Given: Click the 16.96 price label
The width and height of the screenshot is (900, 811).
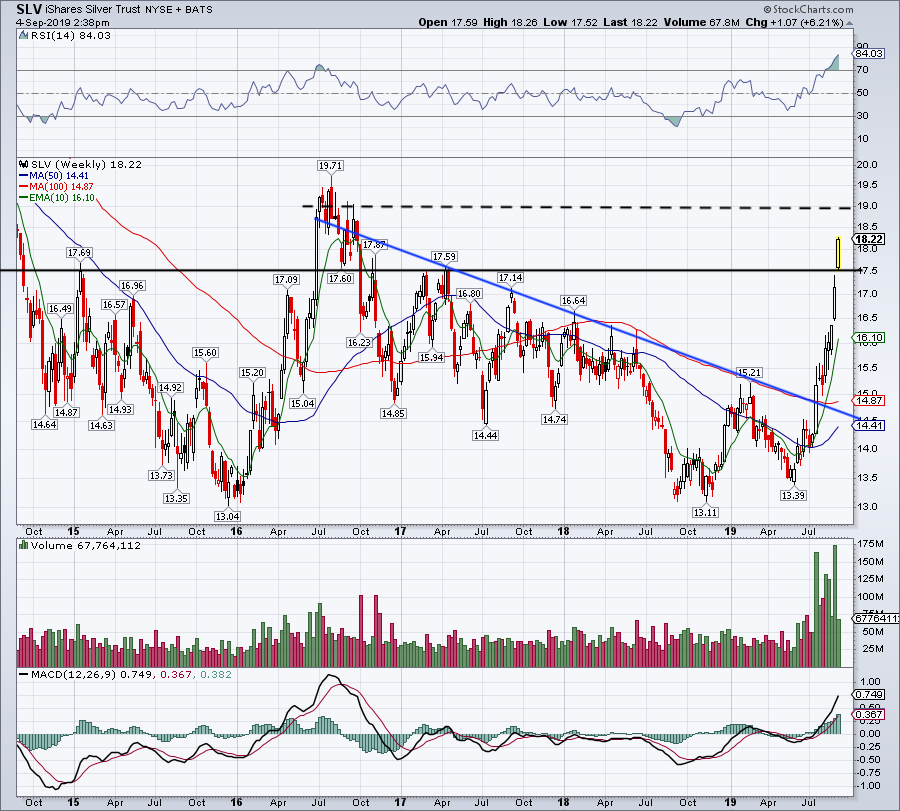Looking at the screenshot, I should tap(132, 285).
